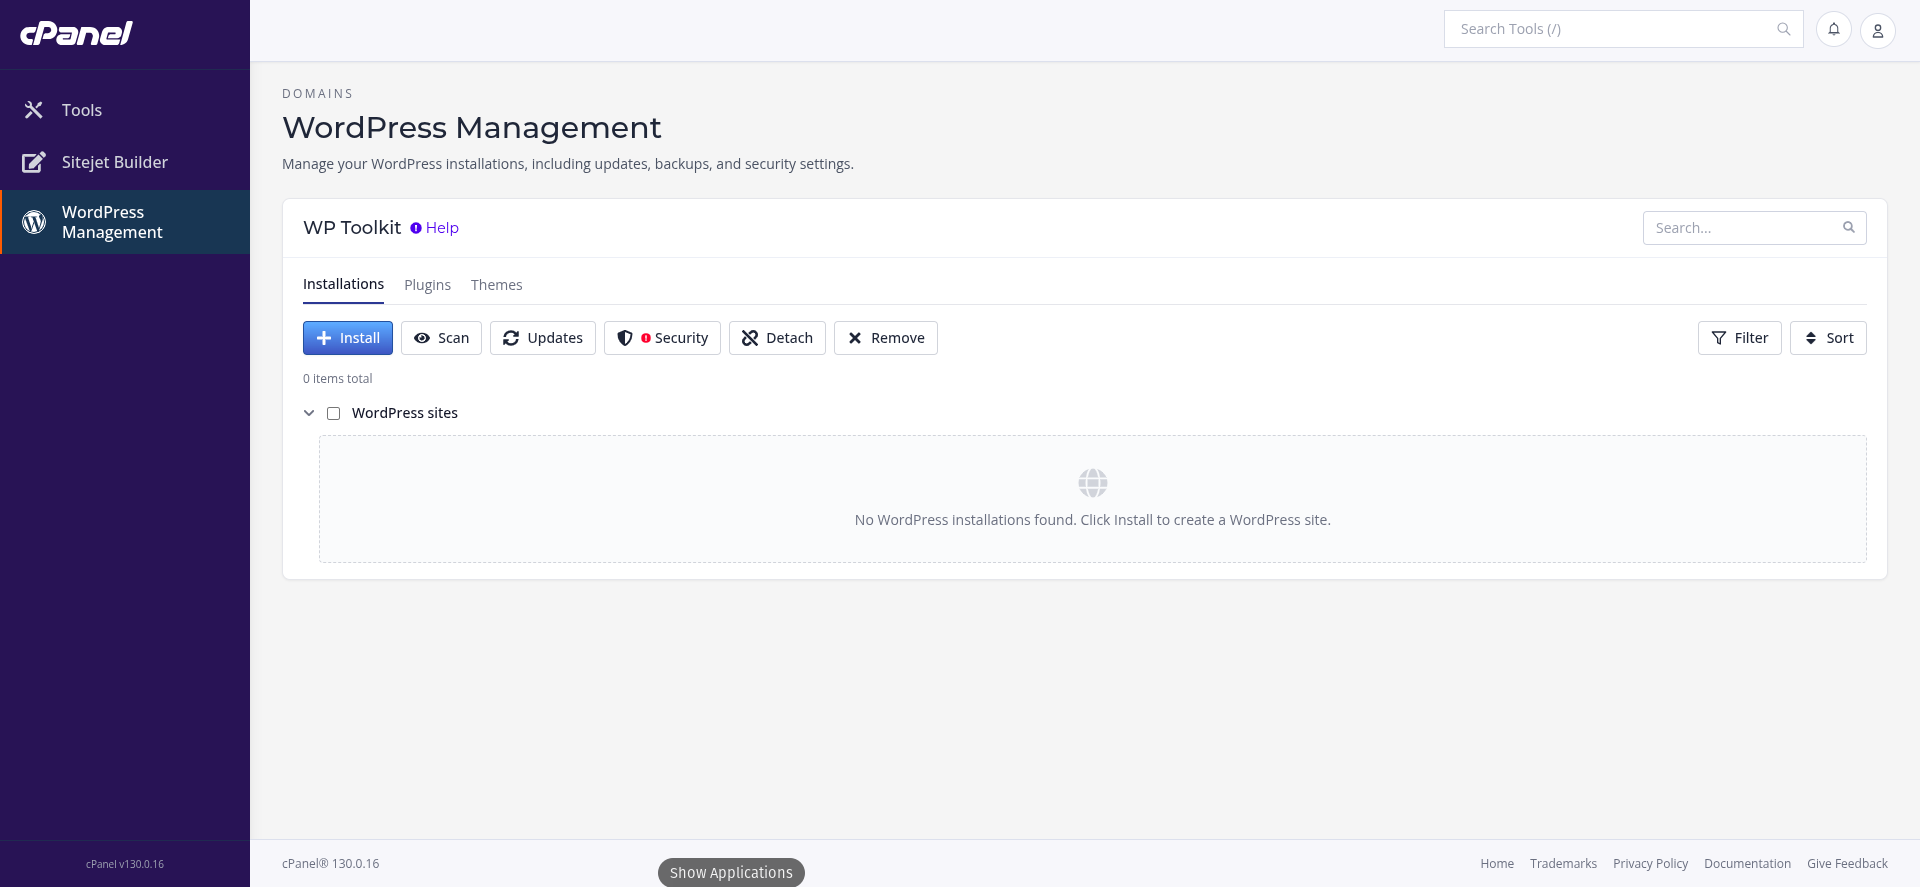Screen dimensions: 1920x887
Task: Open the Trademarks footer link
Action: (1563, 864)
